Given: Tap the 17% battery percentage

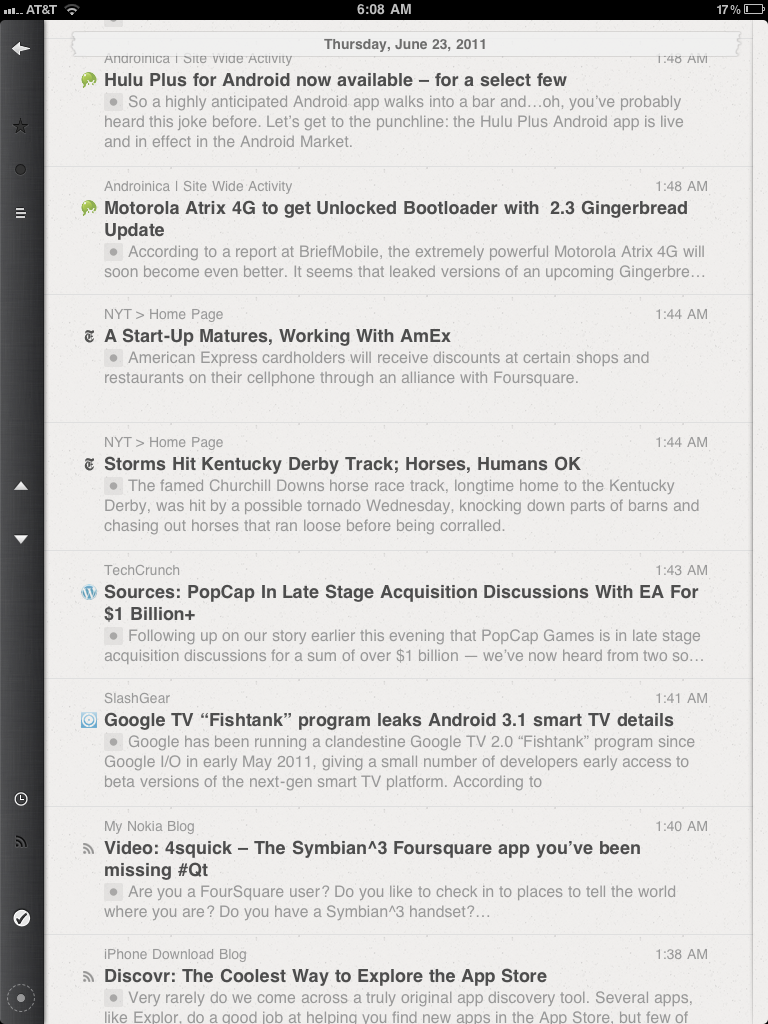Looking at the screenshot, I should [728, 9].
